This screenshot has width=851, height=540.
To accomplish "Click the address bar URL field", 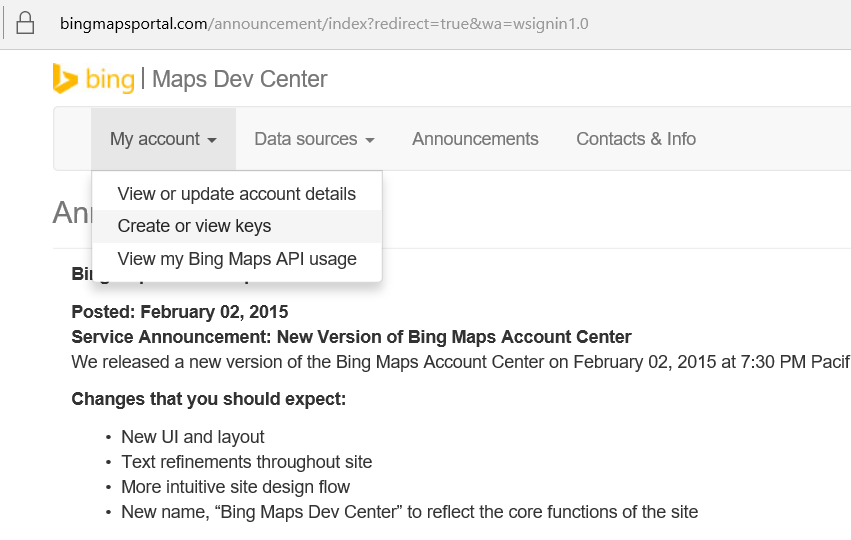I will point(324,24).
